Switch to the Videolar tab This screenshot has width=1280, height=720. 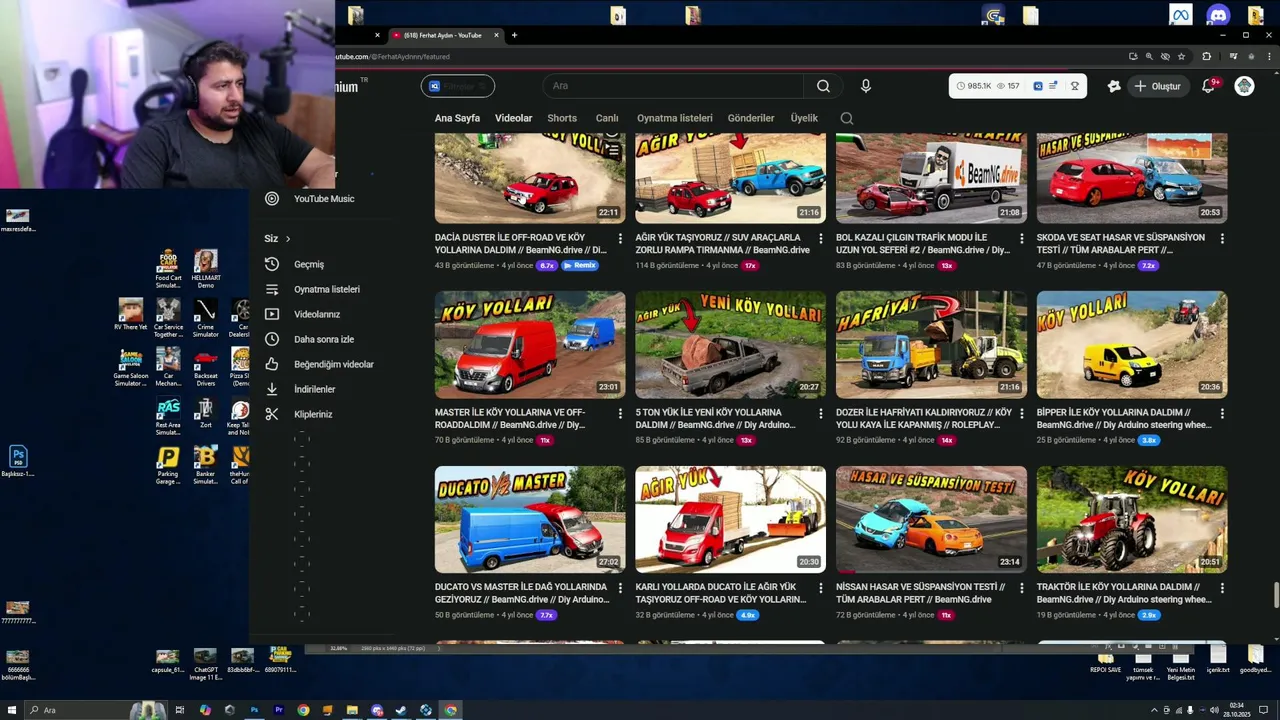pos(514,118)
